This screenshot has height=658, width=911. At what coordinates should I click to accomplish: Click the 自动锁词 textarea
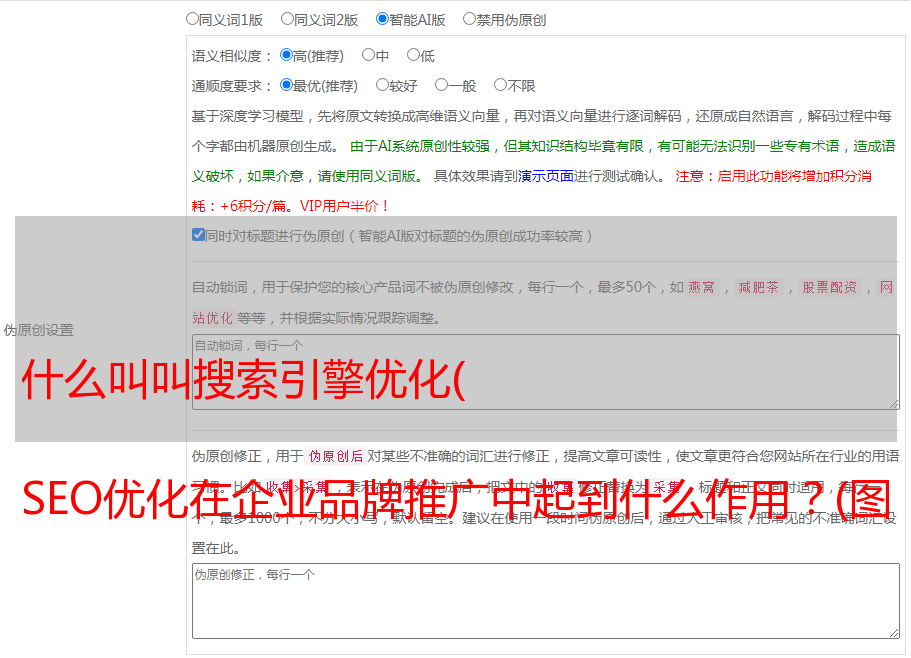[x=546, y=372]
